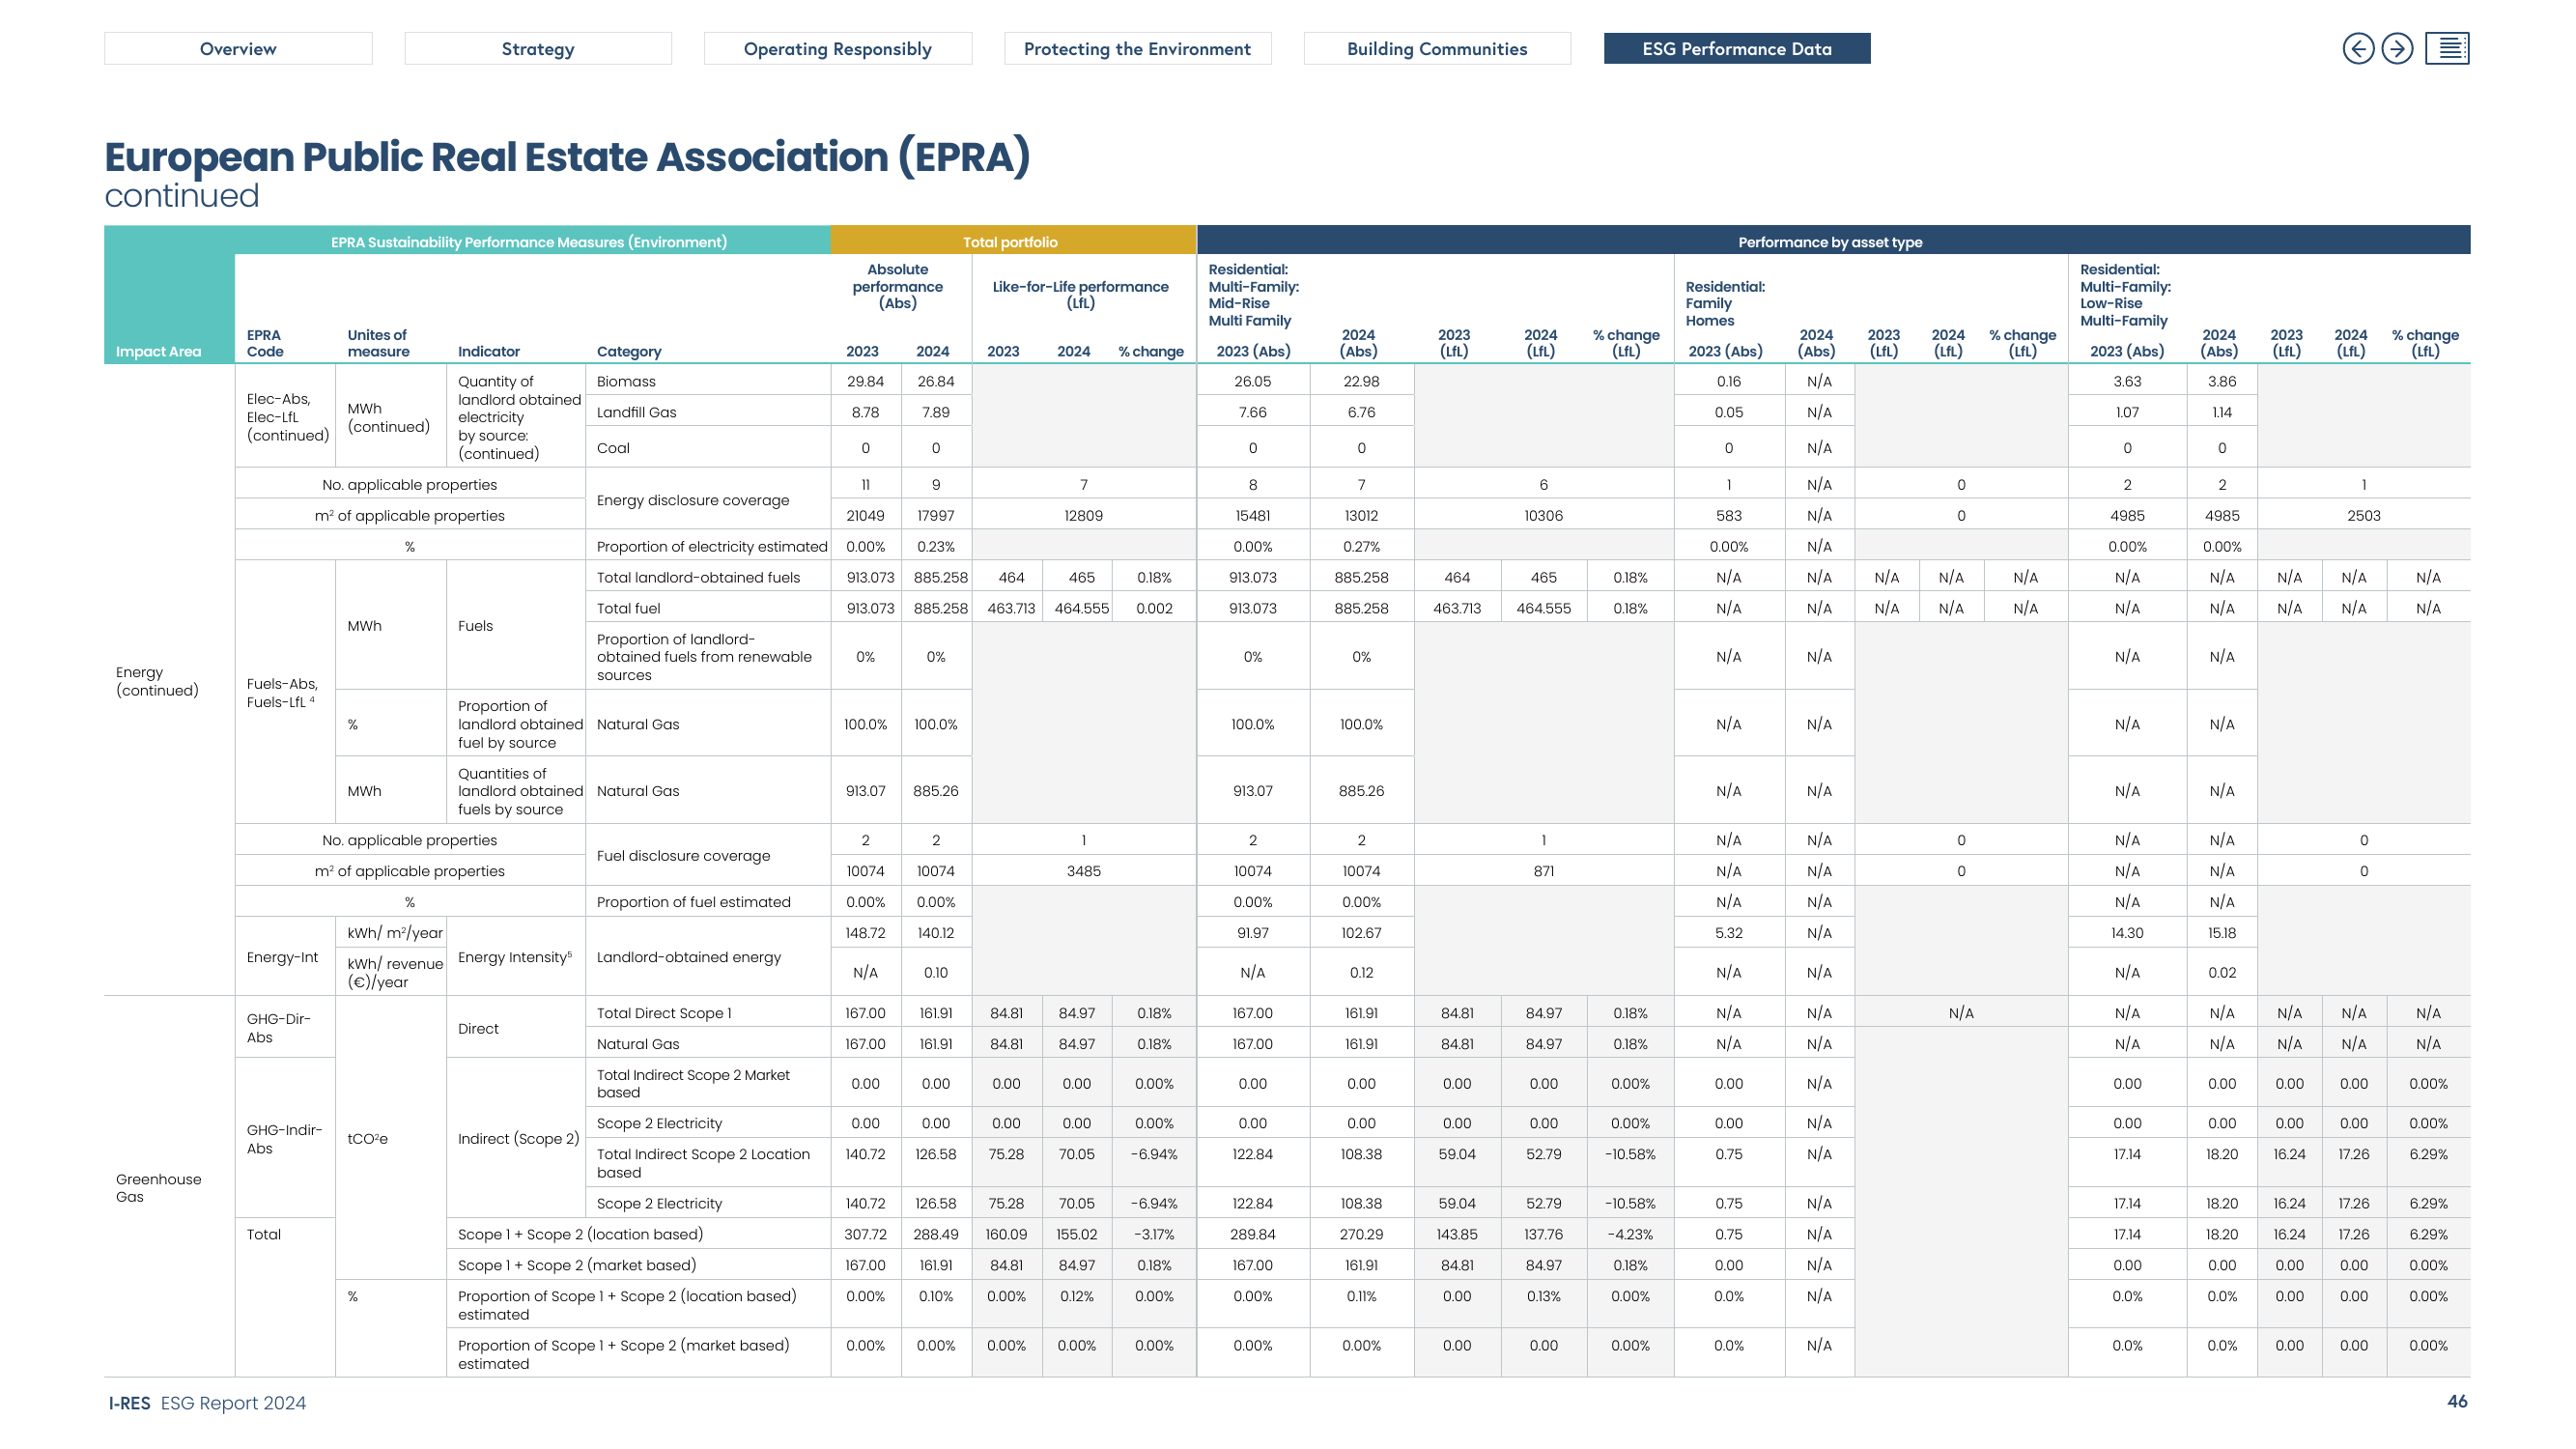Open the Building Communities tab
This screenshot has width=2576, height=1449.
(1437, 48)
